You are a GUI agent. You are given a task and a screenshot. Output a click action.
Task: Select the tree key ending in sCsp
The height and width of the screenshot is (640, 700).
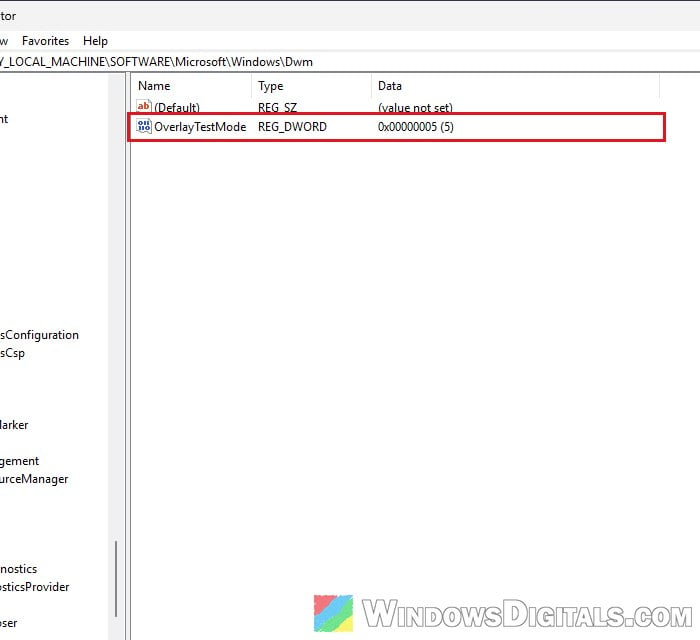(12, 353)
